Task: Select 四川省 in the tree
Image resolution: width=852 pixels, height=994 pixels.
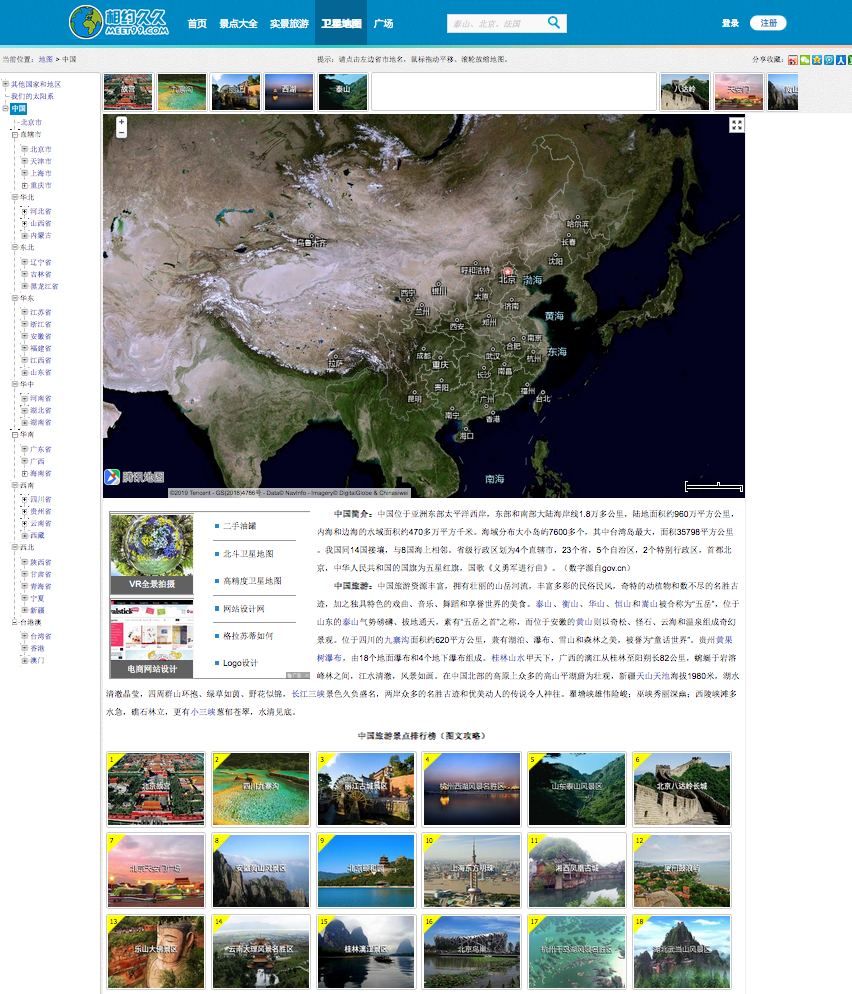Action: pyautogui.click(x=41, y=499)
